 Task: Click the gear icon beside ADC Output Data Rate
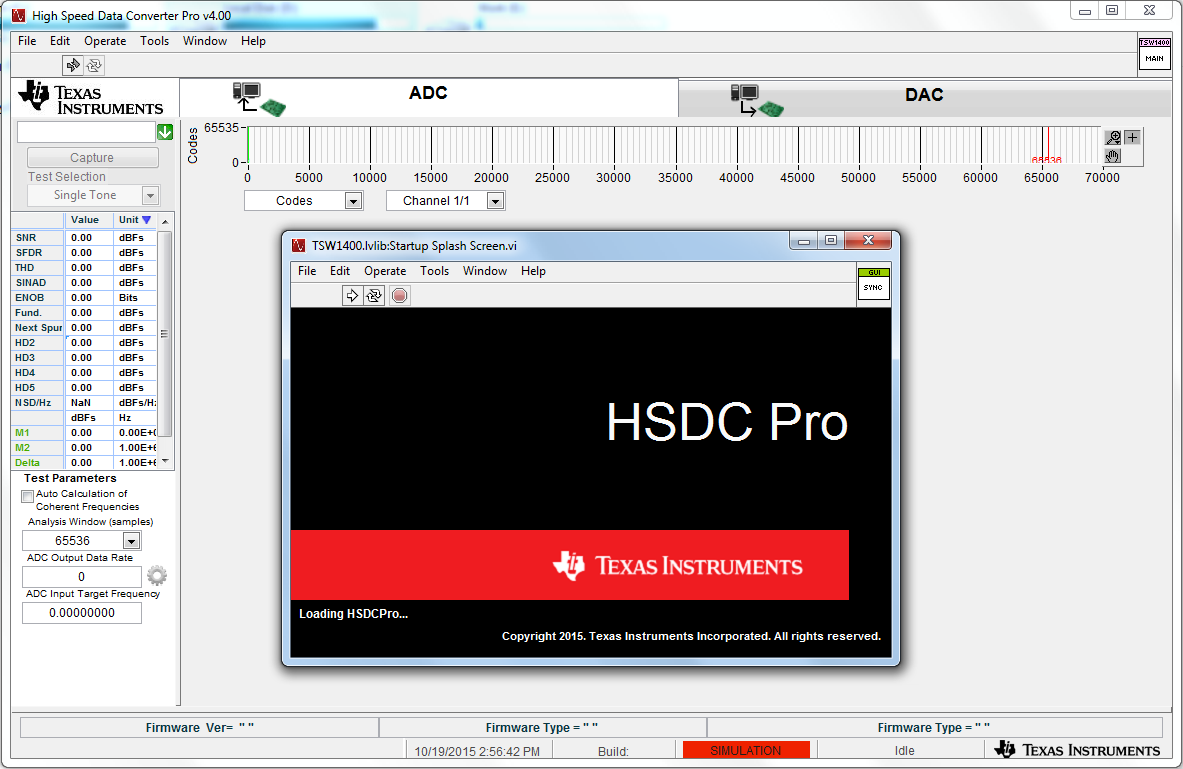[157, 576]
